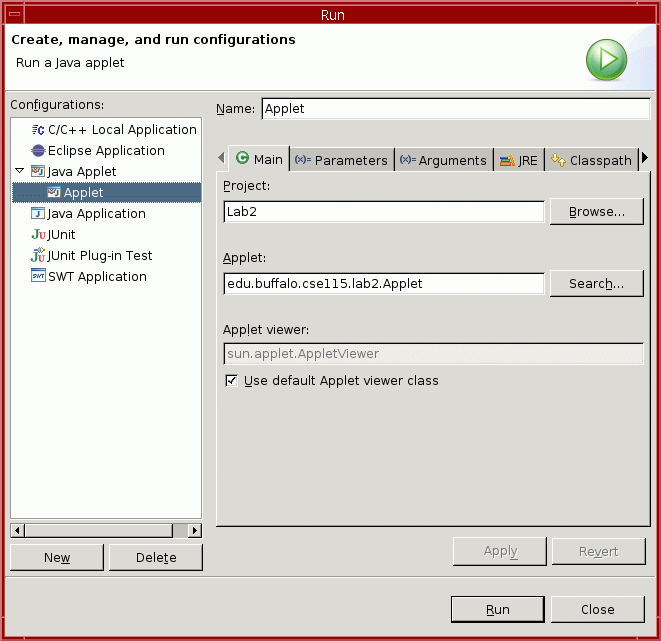Select the Applet configuration in tree
The height and width of the screenshot is (641, 661).
click(x=83, y=193)
